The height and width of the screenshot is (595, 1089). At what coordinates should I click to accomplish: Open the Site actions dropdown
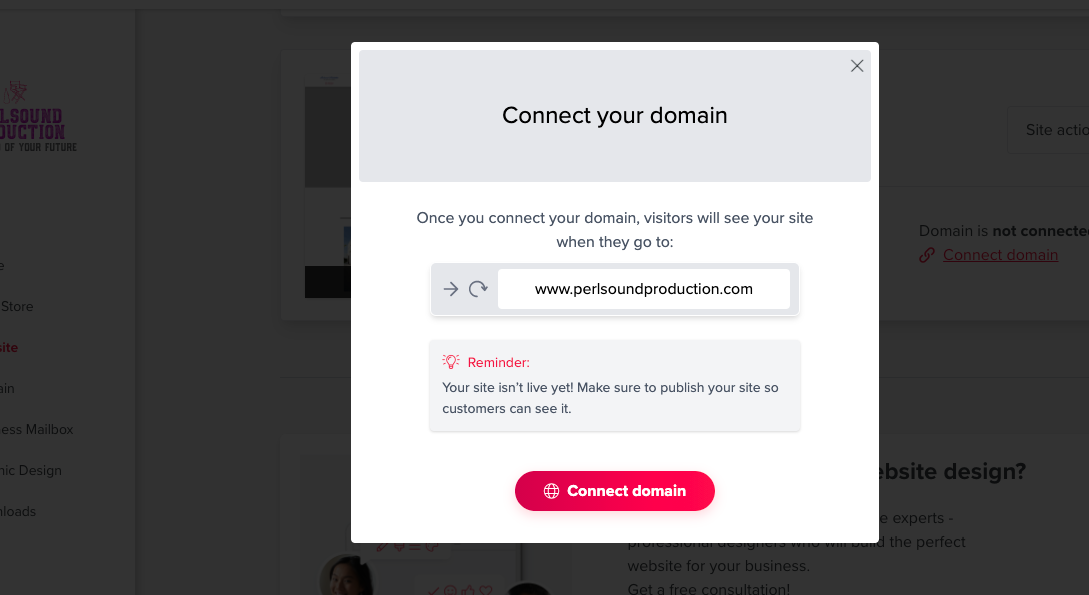[1049, 130]
